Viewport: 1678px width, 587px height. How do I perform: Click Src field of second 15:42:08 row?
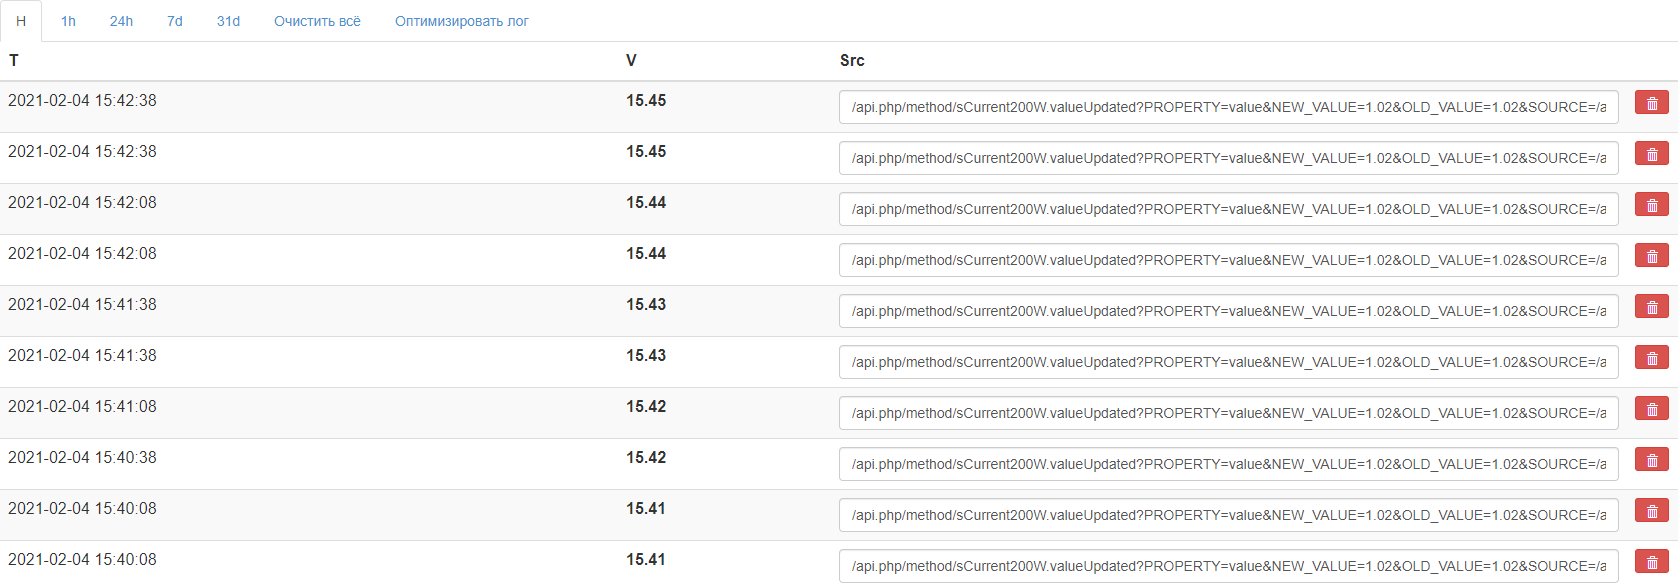click(x=1228, y=260)
